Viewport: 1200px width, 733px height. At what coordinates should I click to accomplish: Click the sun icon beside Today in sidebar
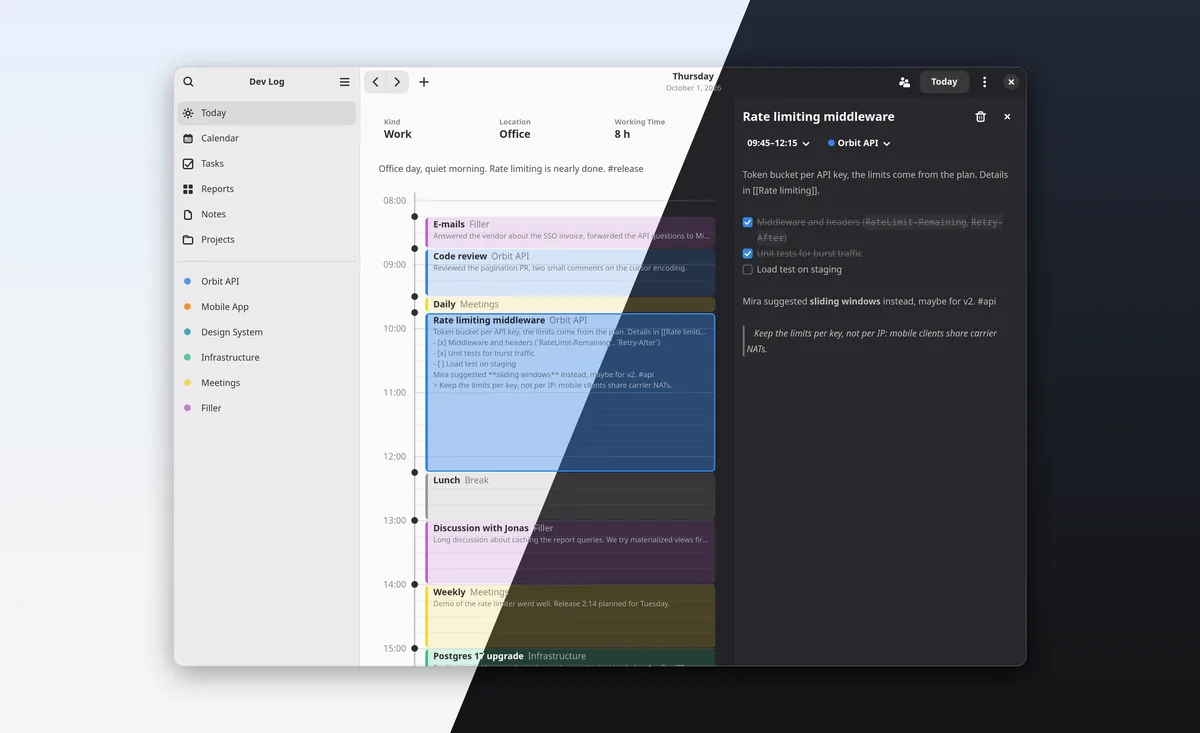point(188,113)
